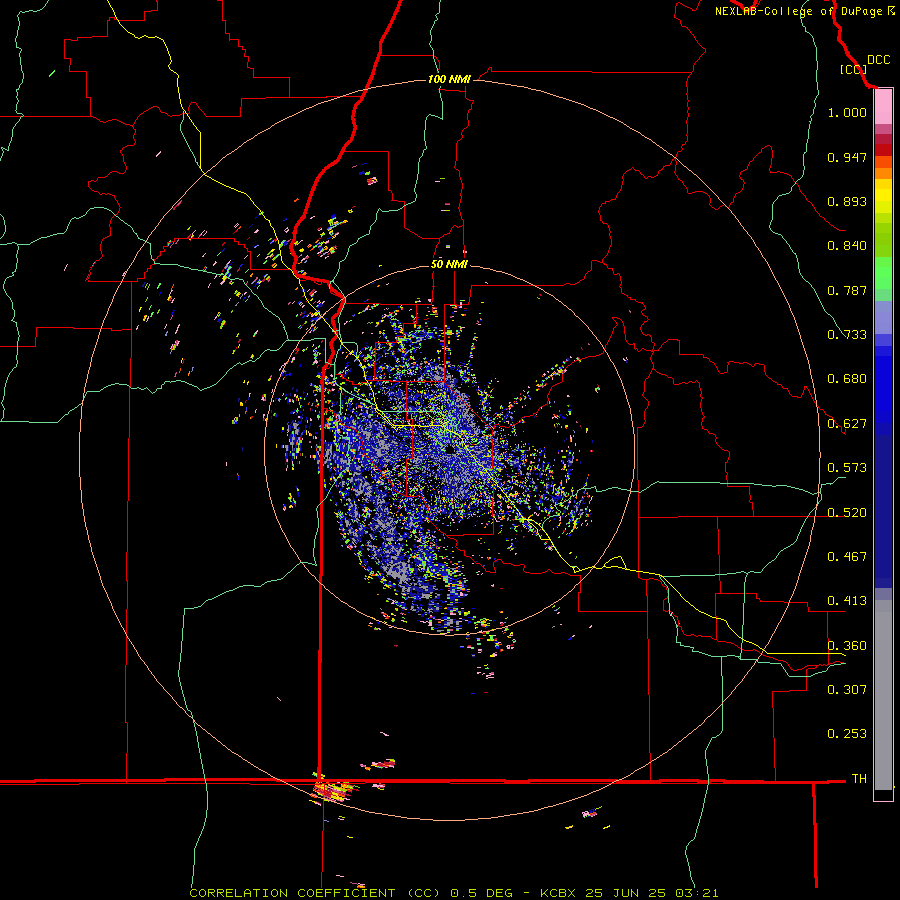Pick the red swatch on the color scale
The width and height of the screenshot is (900, 900).
tap(883, 150)
